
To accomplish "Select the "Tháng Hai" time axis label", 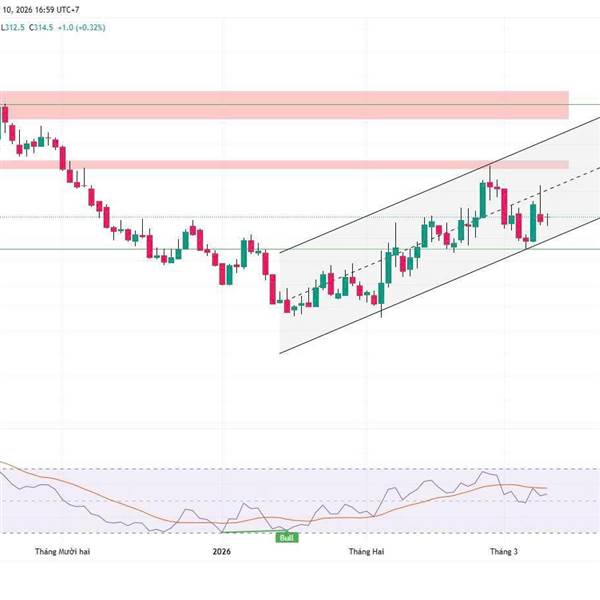I will tap(366, 551).
